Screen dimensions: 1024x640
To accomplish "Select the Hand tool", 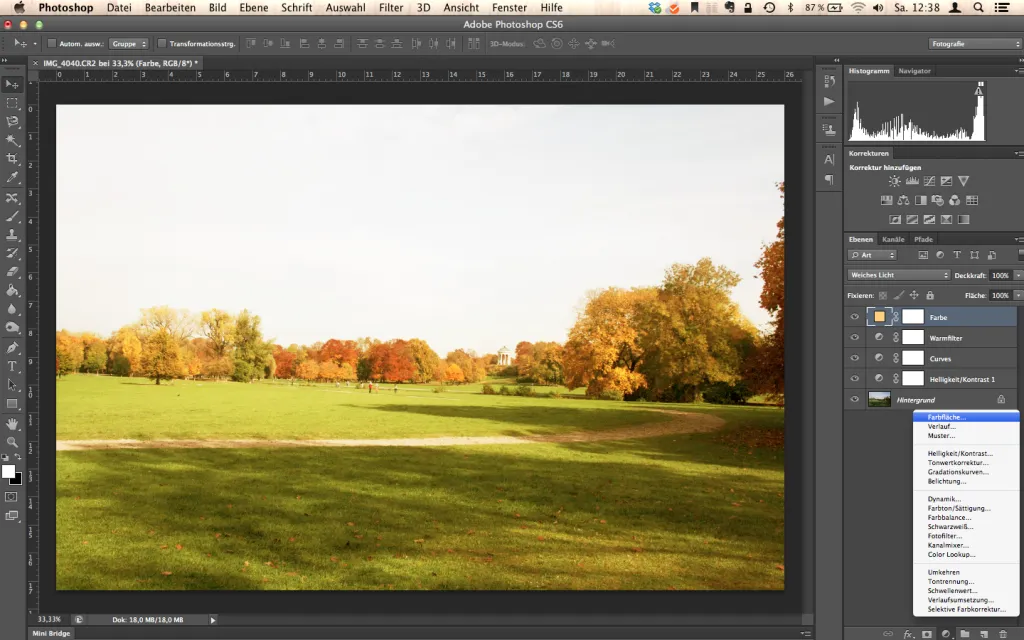I will [x=12, y=424].
